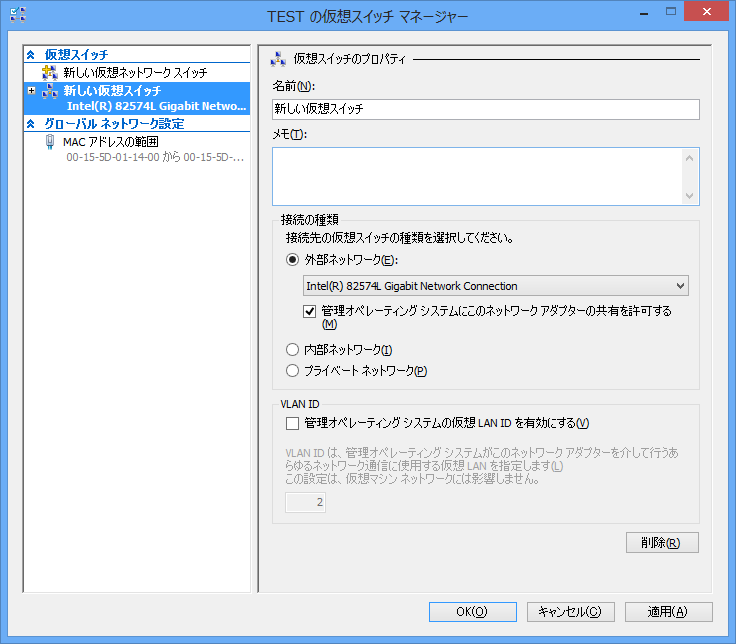Viewport: 736px width, 644px height.
Task: Minimize the 仮想スイッチ マネージャー window
Action: (x=644, y=13)
